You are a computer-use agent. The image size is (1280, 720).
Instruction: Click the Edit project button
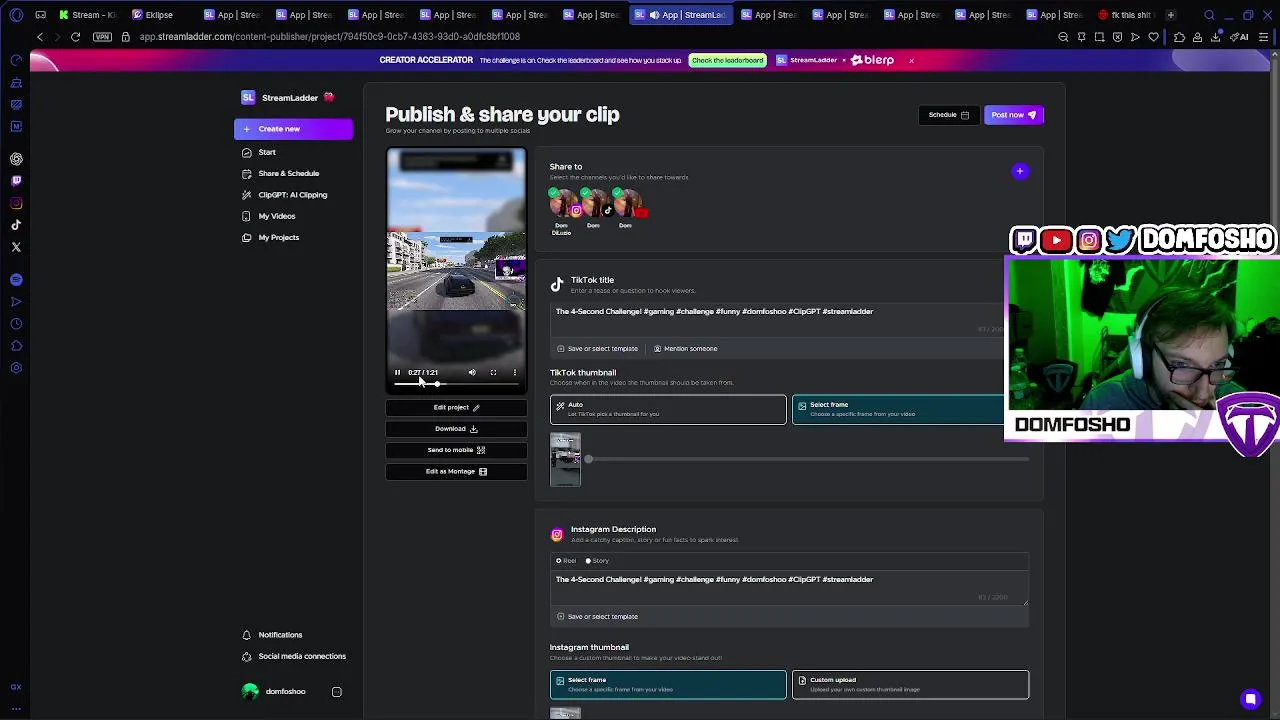tap(456, 407)
